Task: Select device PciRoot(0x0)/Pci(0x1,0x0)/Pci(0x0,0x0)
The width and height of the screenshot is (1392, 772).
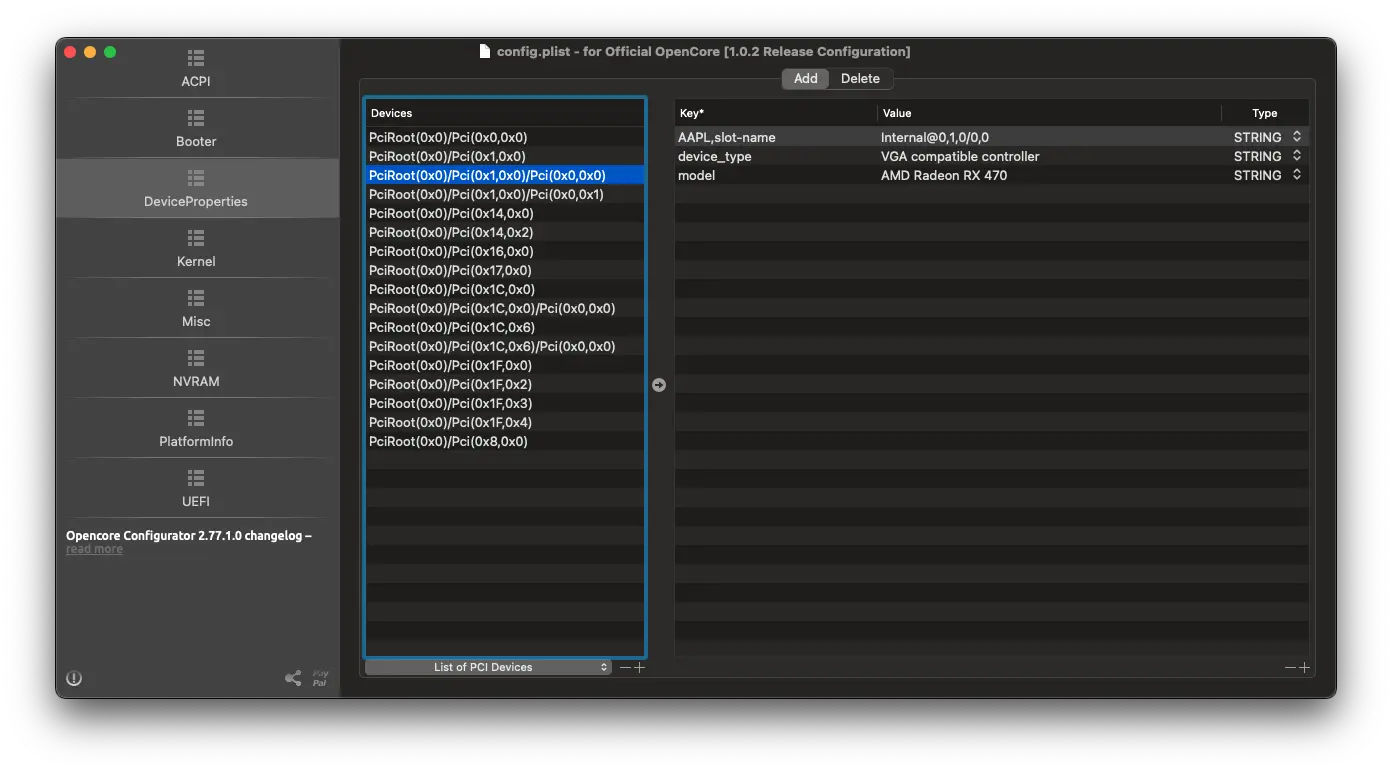Action: (505, 175)
